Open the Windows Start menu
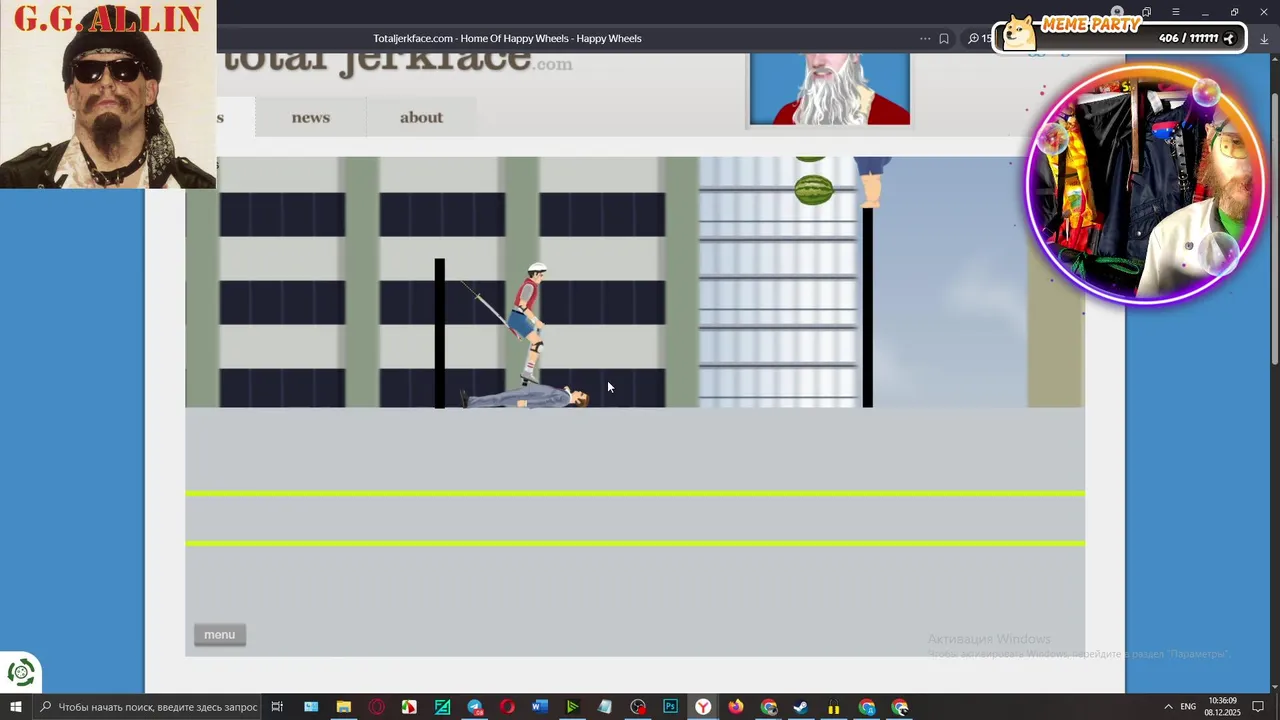This screenshot has height=720, width=1280. click(x=16, y=707)
